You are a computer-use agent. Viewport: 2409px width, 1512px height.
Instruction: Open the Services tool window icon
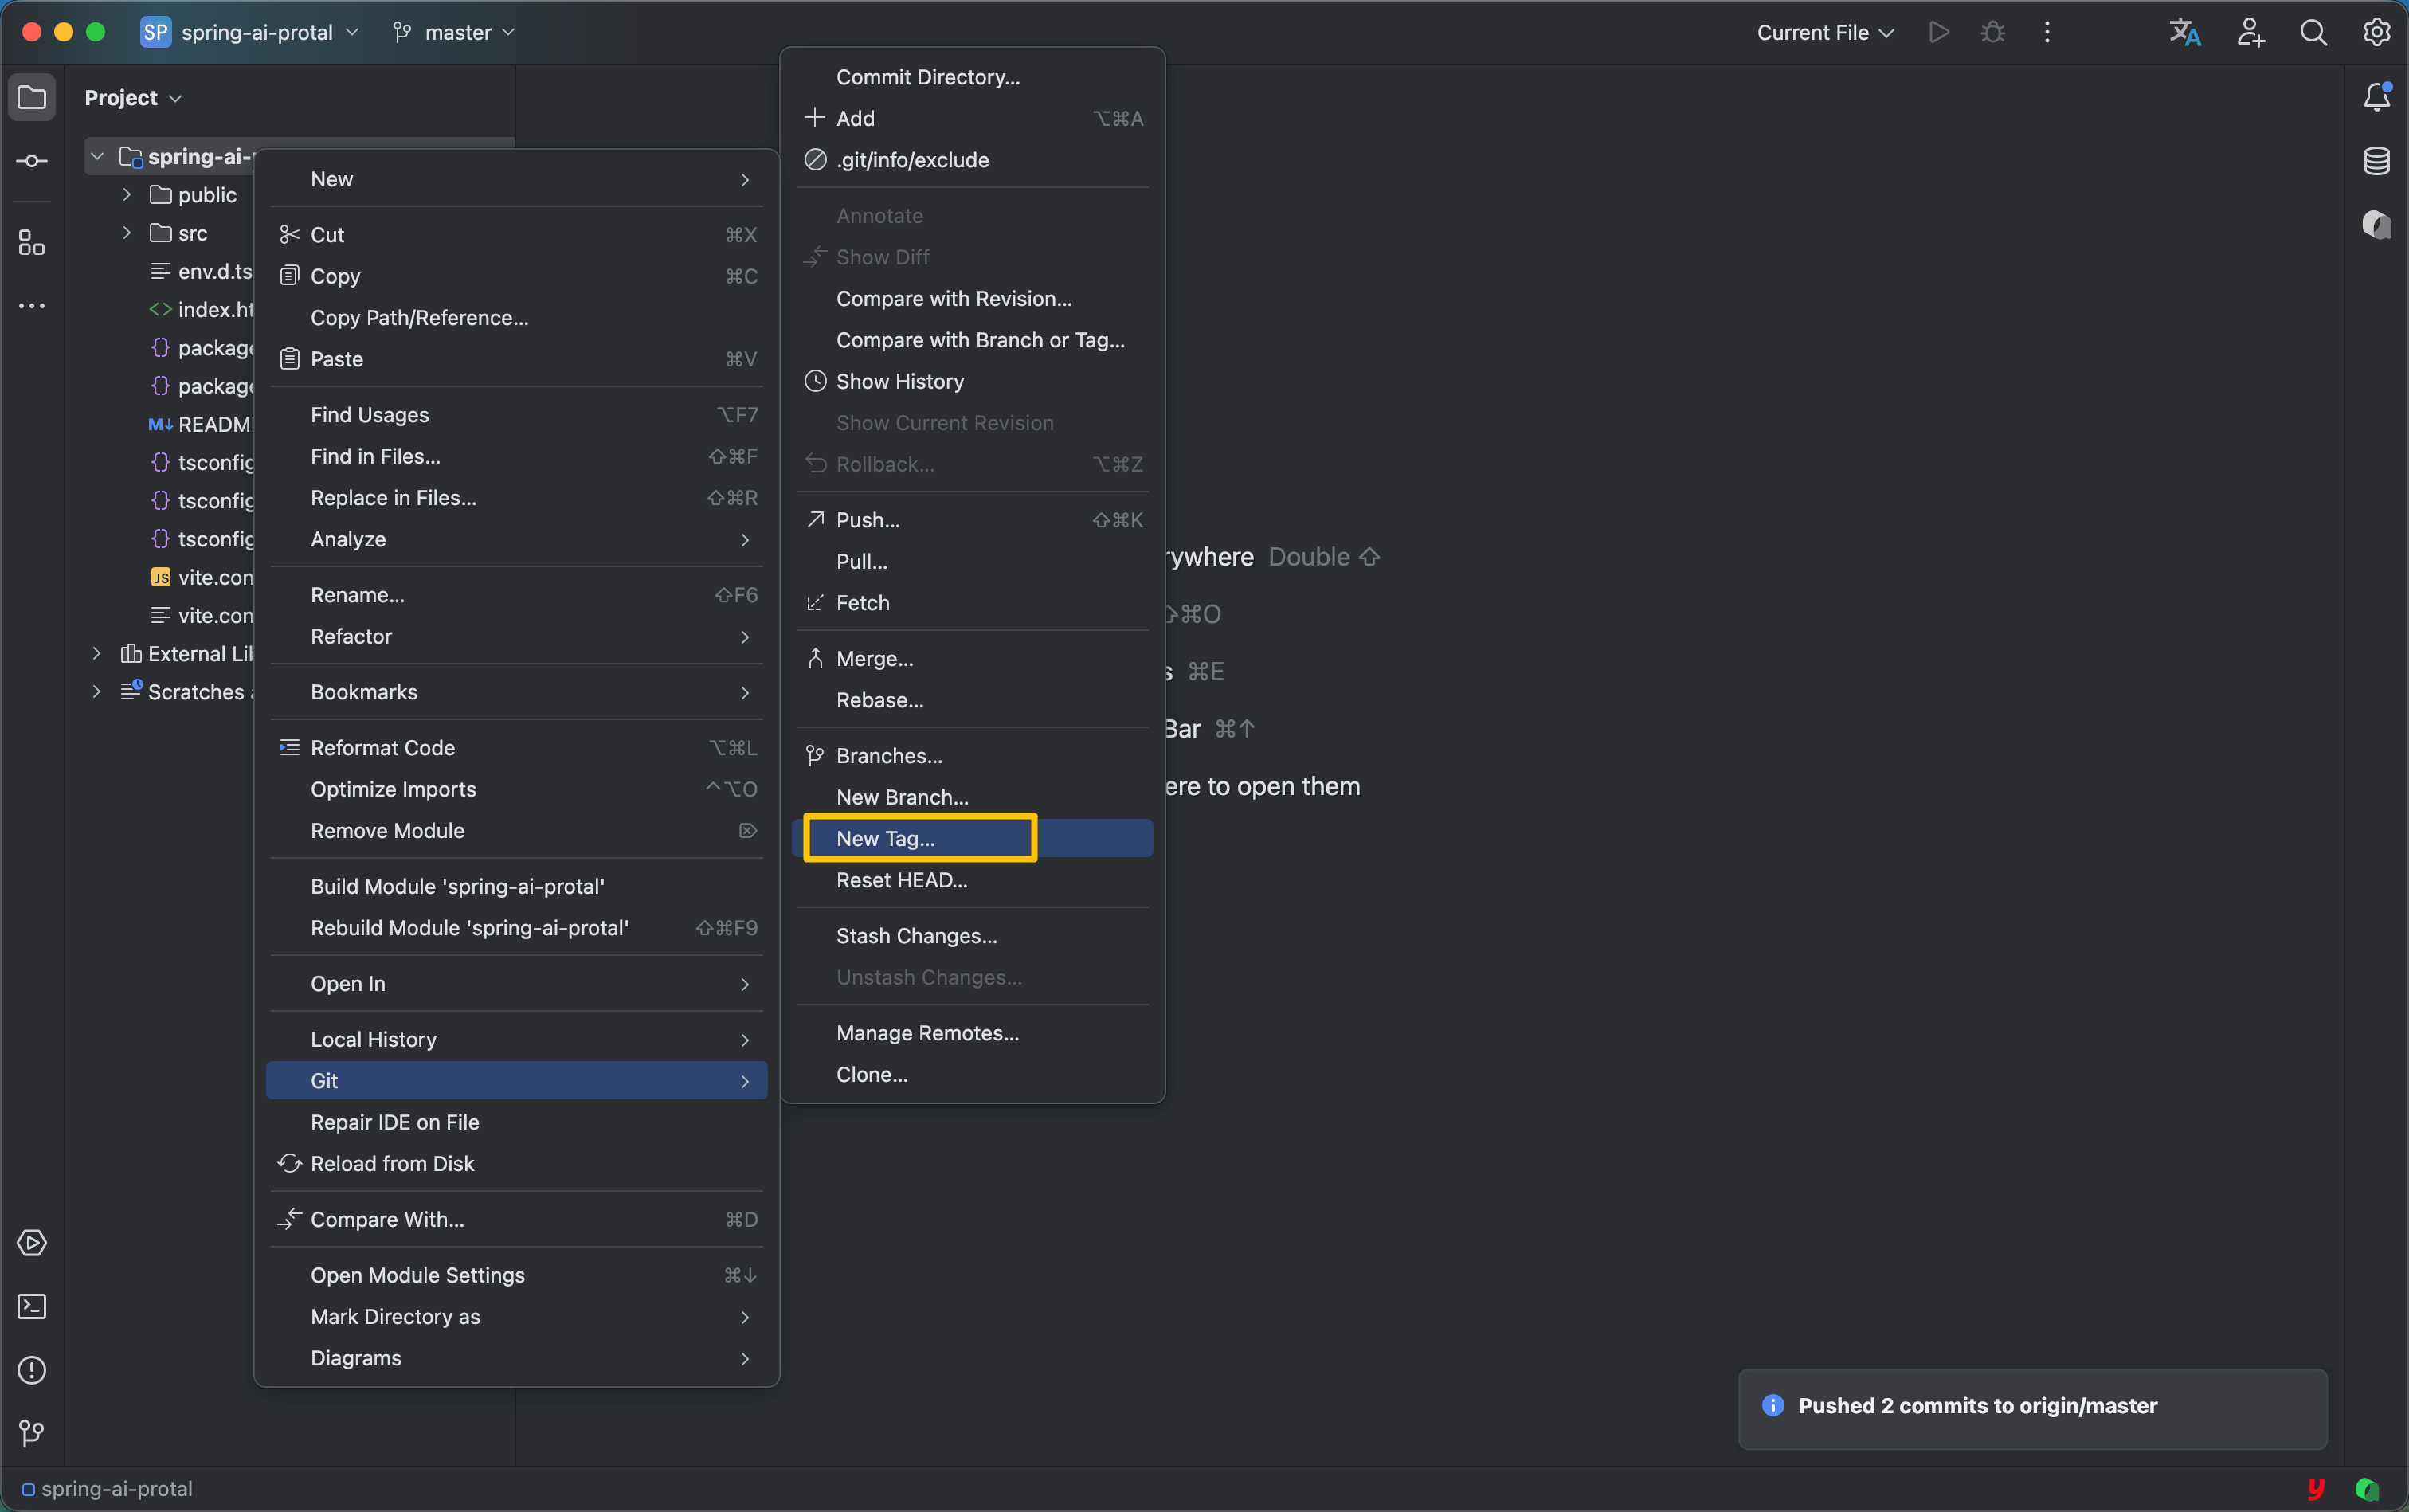click(32, 1243)
